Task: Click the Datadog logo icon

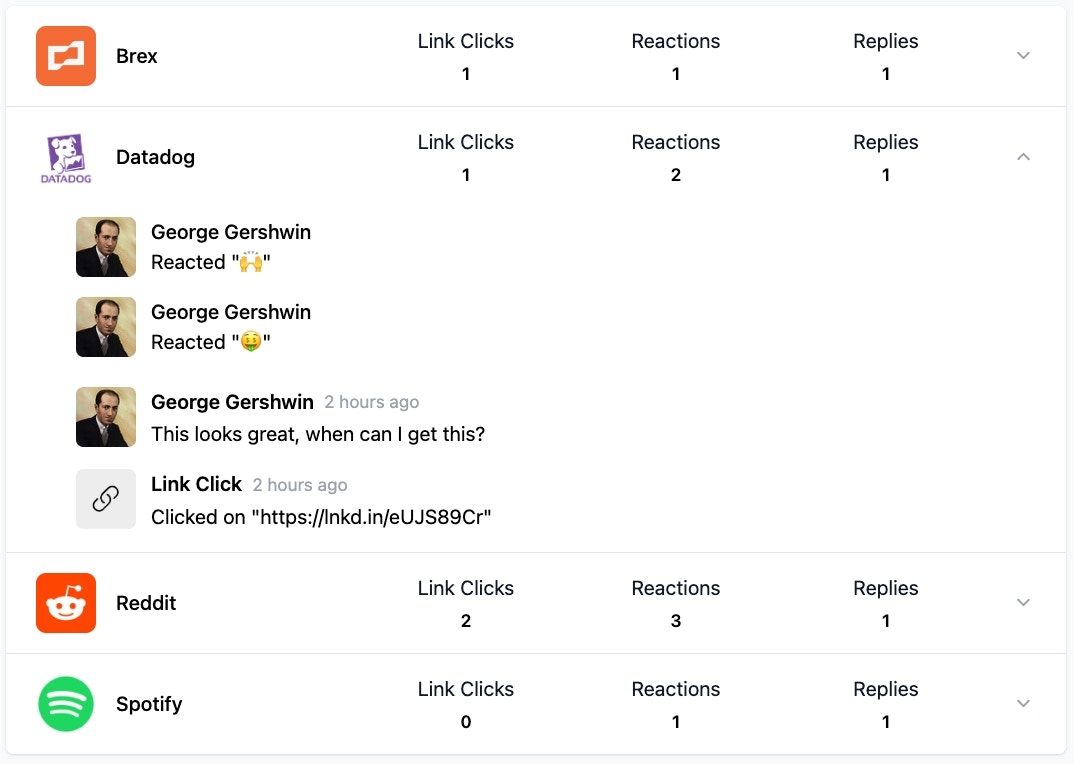Action: tap(66, 158)
